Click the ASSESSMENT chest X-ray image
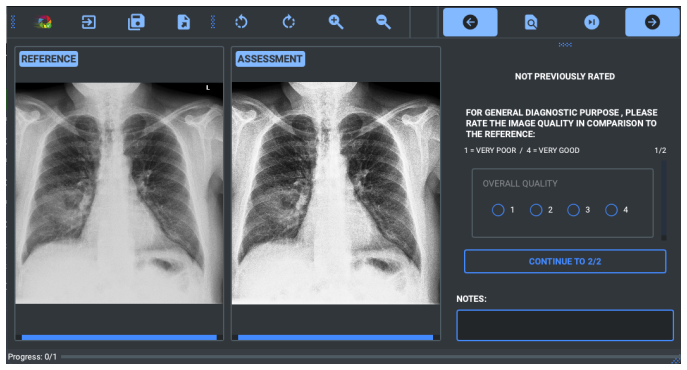687x370 pixels. (336, 193)
